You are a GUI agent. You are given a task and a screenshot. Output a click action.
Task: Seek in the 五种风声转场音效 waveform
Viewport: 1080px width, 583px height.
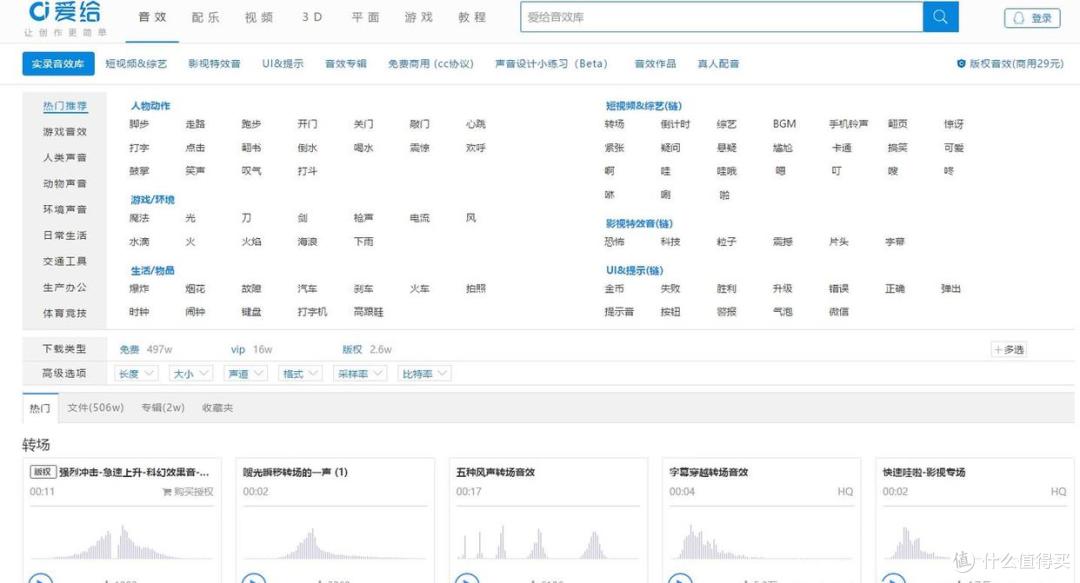[x=548, y=541]
